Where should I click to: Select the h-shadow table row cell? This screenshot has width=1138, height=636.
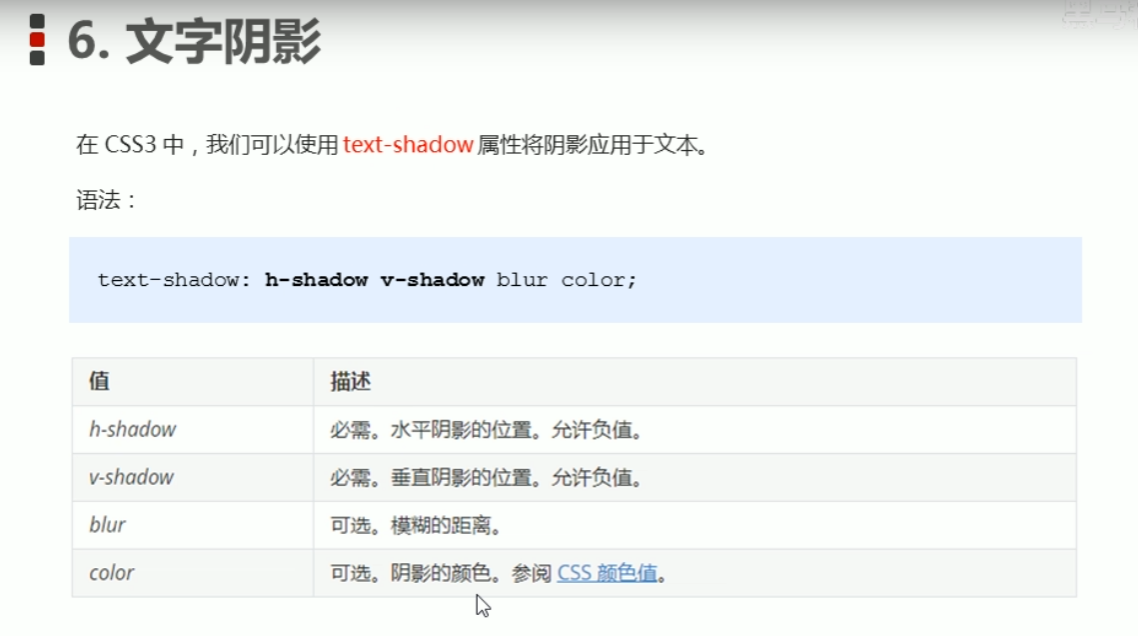tap(192, 430)
